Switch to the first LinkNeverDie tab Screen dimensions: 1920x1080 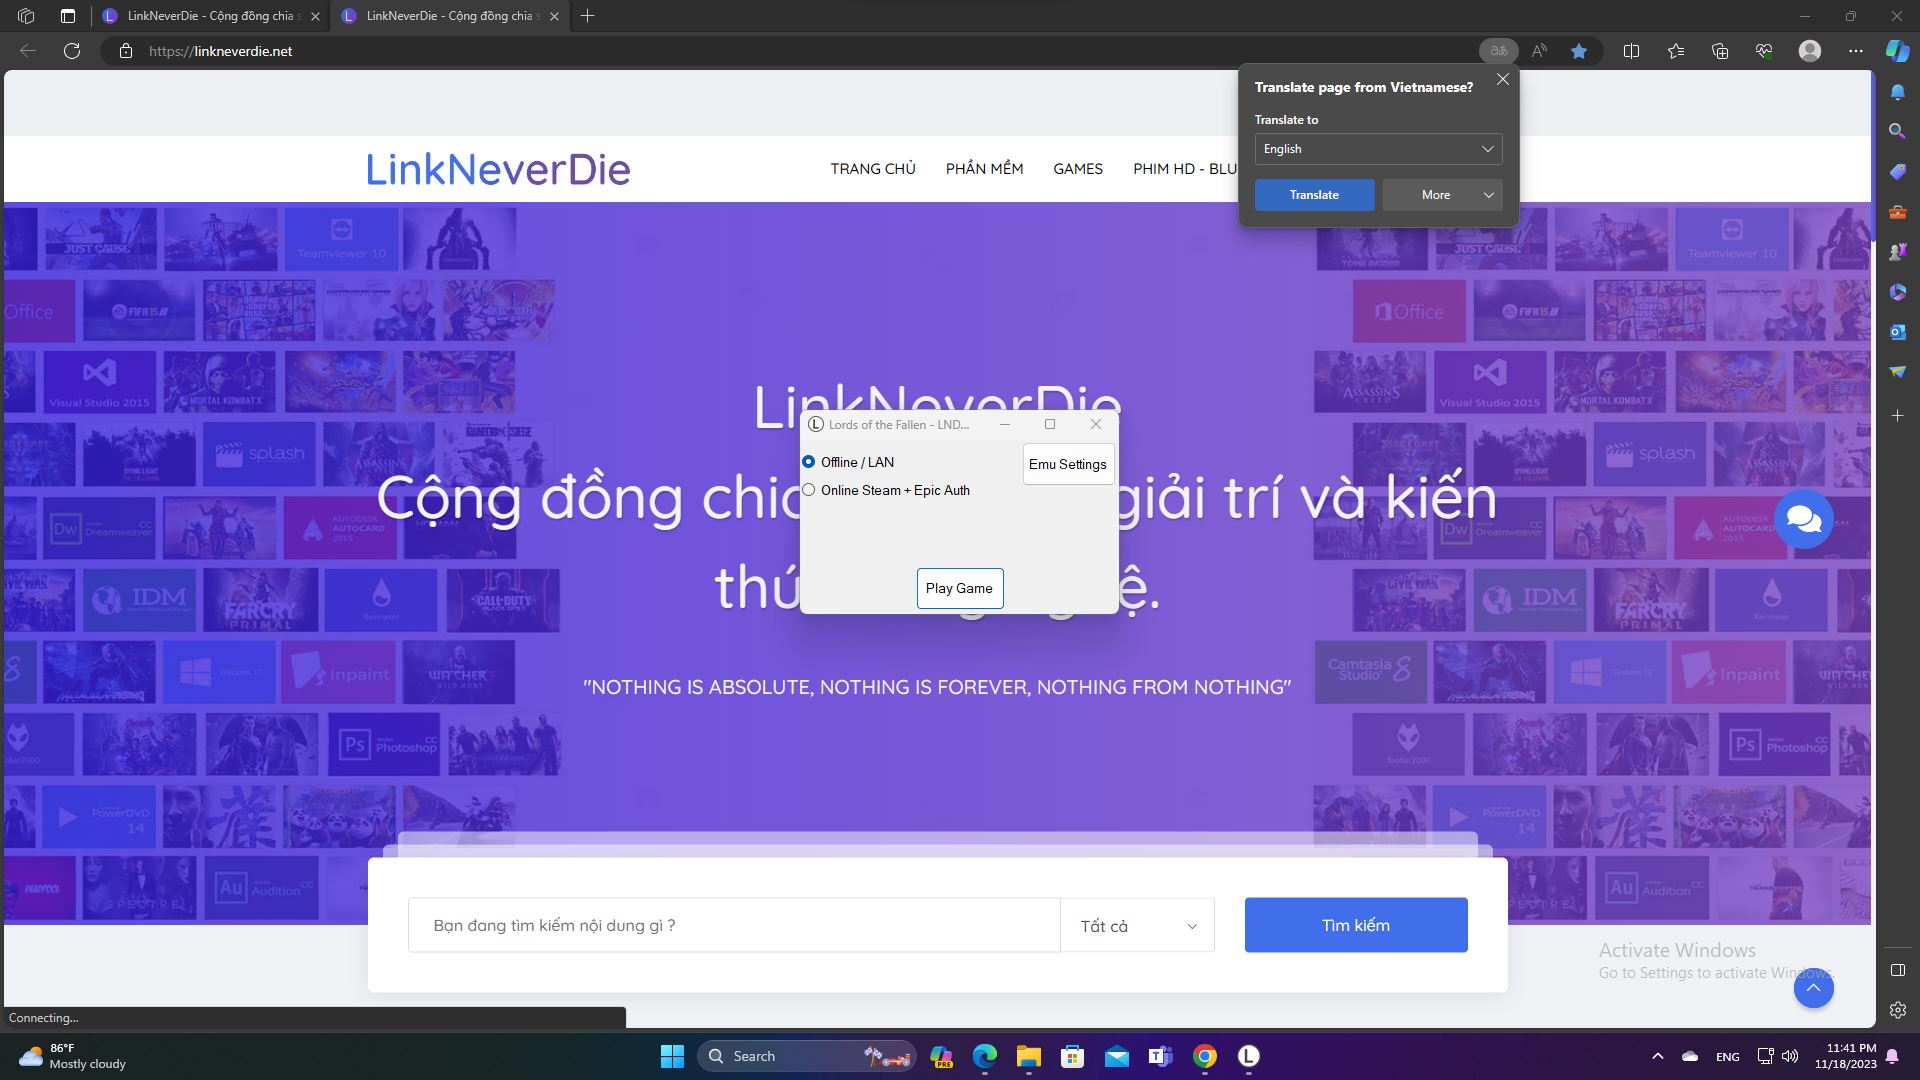[x=211, y=16]
